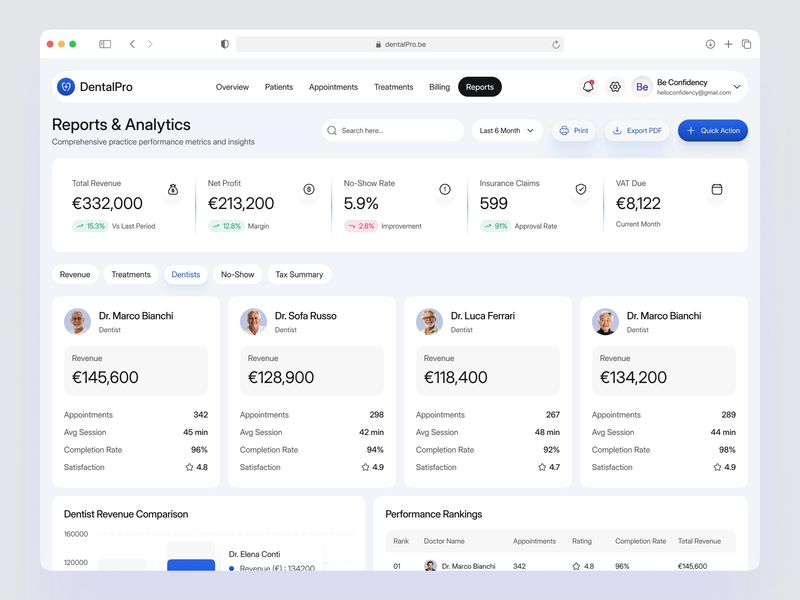Click Dr. Luca Ferrari's profile photo
The width and height of the screenshot is (800, 600).
(x=428, y=320)
